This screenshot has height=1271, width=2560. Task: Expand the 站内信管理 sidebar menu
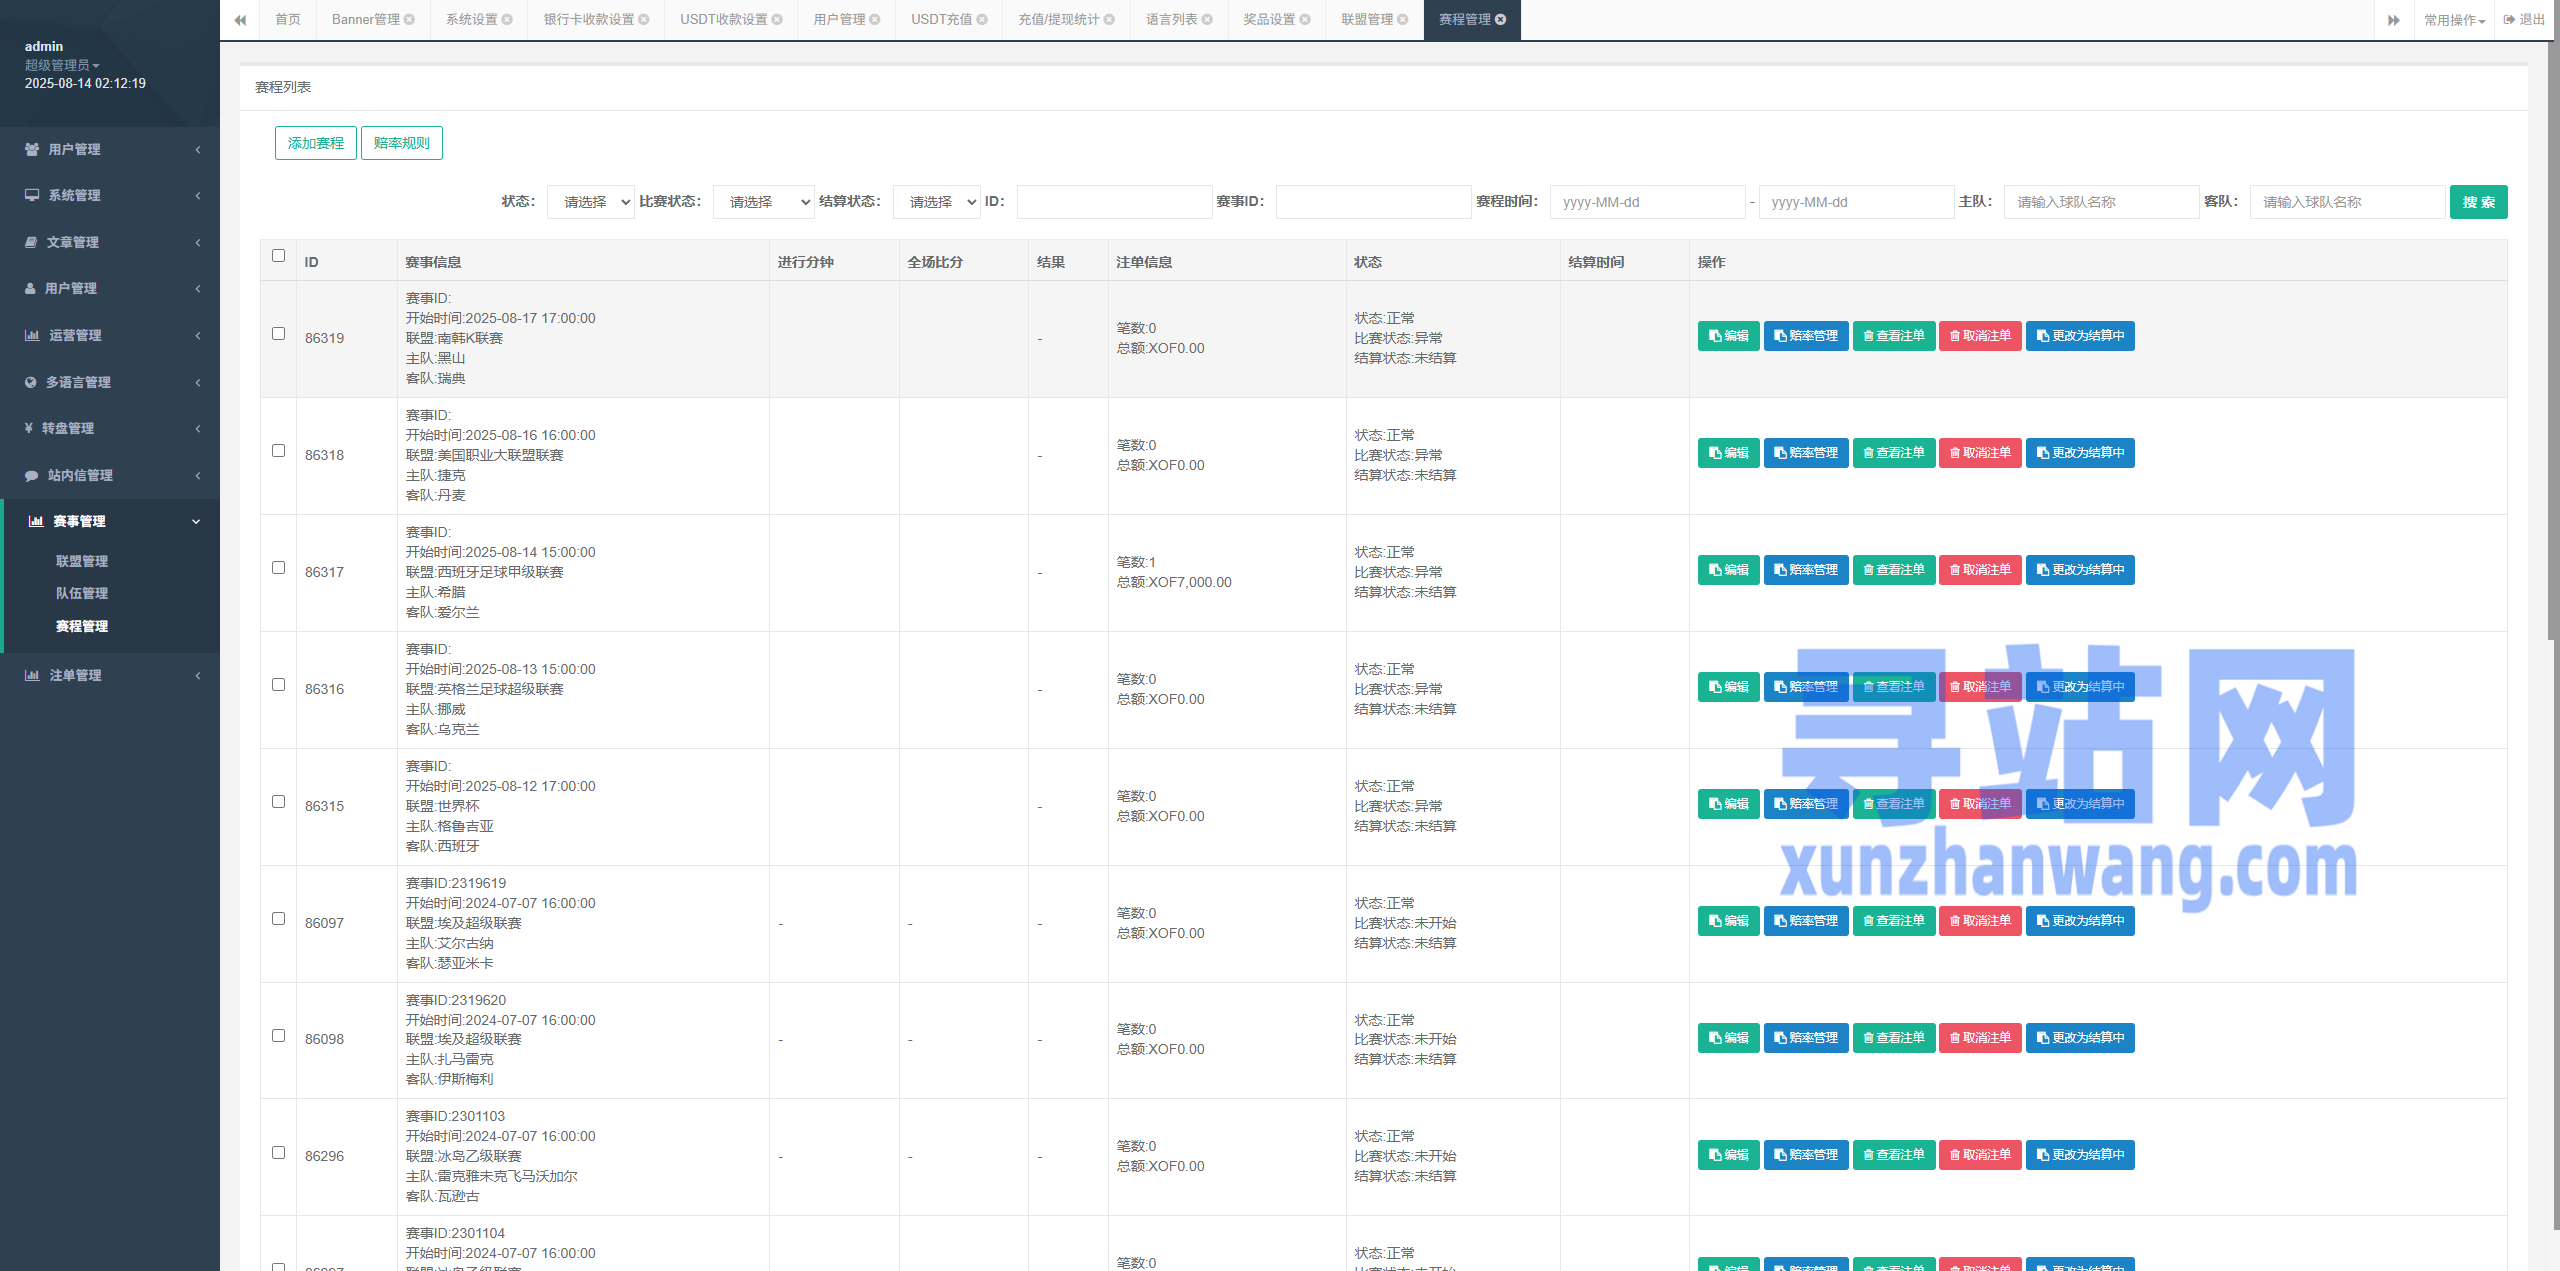tap(110, 475)
